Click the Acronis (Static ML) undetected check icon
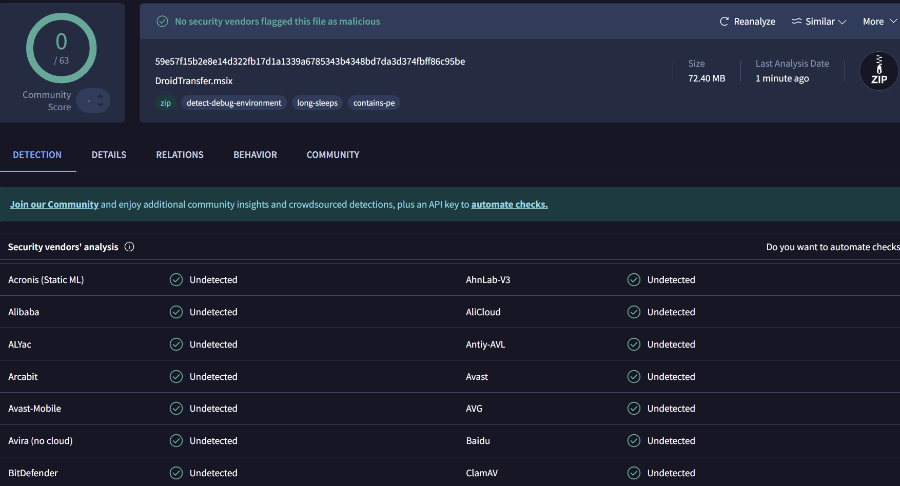The width and height of the screenshot is (900, 486). (x=176, y=280)
